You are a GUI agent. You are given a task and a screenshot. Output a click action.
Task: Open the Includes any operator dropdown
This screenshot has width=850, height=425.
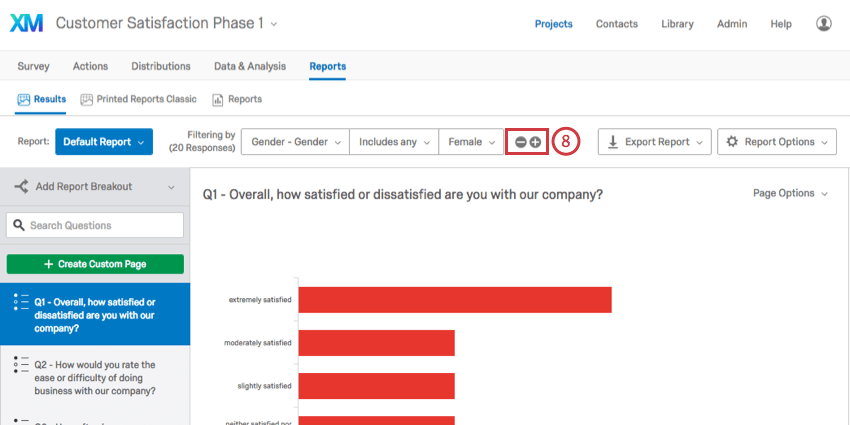[x=394, y=142]
